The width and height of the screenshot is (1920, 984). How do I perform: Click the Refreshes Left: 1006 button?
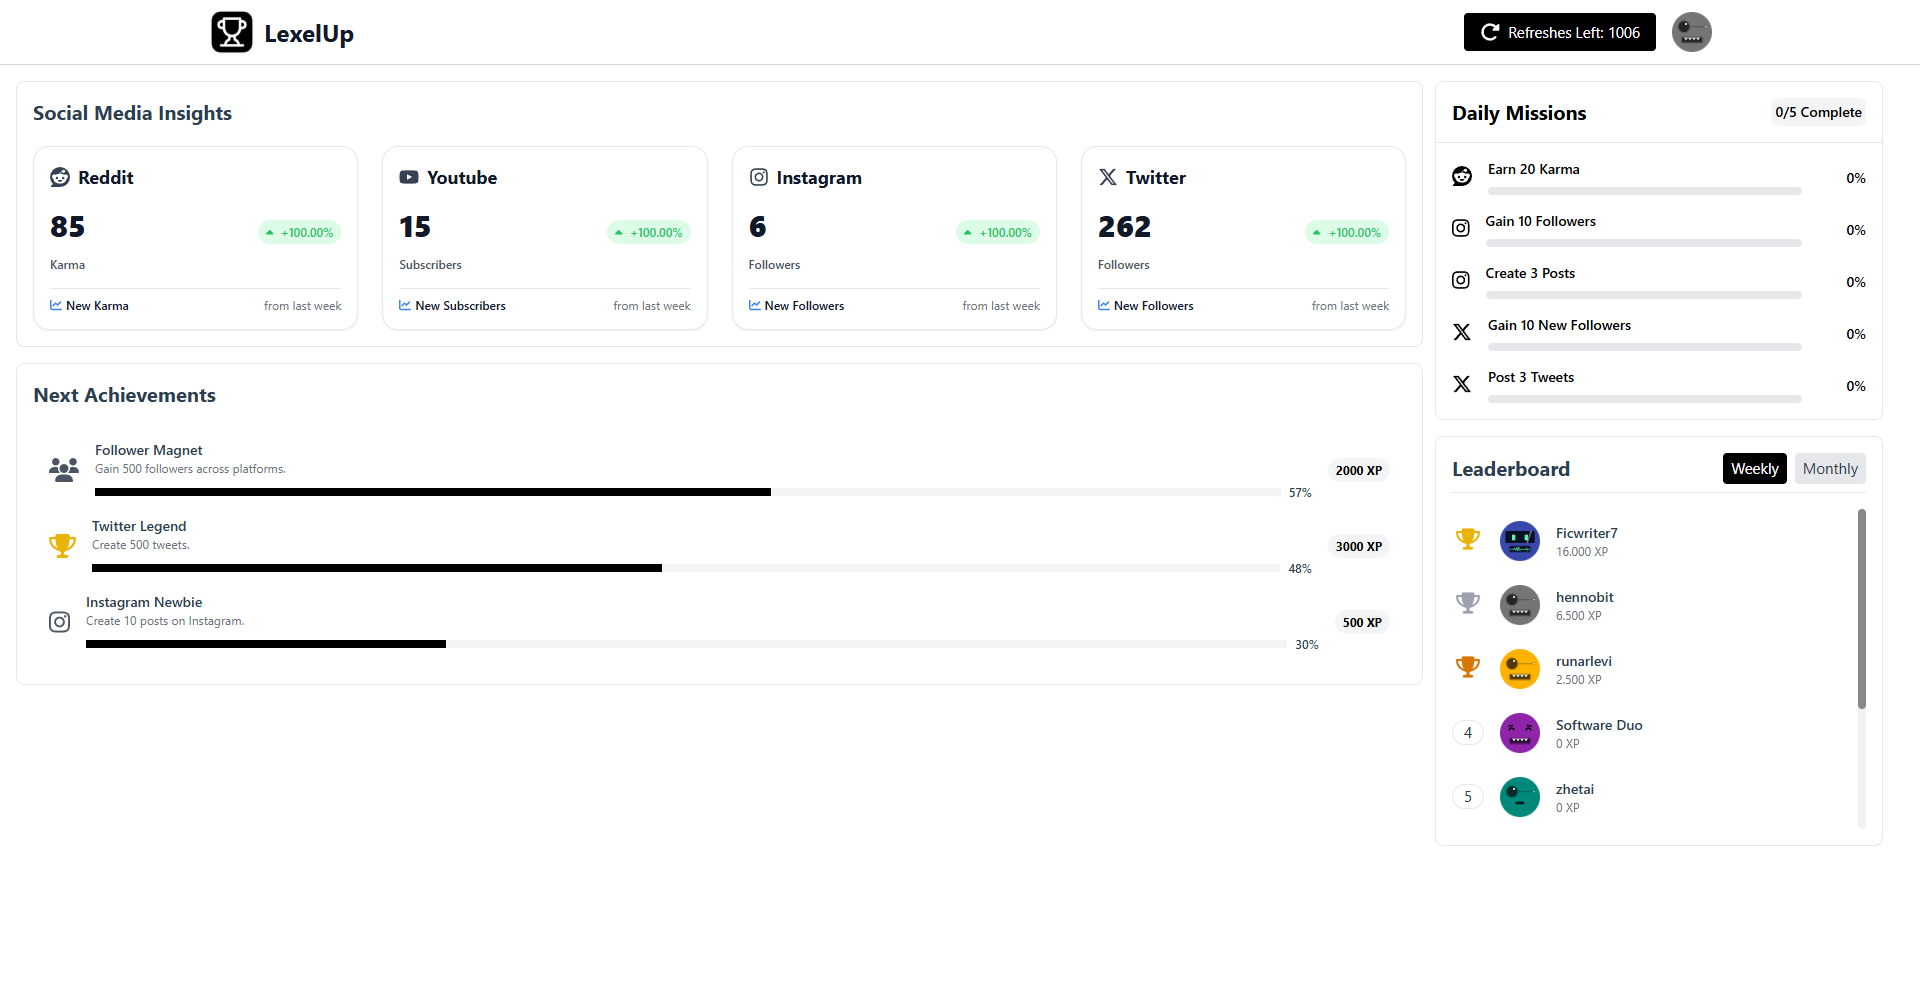tap(1560, 32)
